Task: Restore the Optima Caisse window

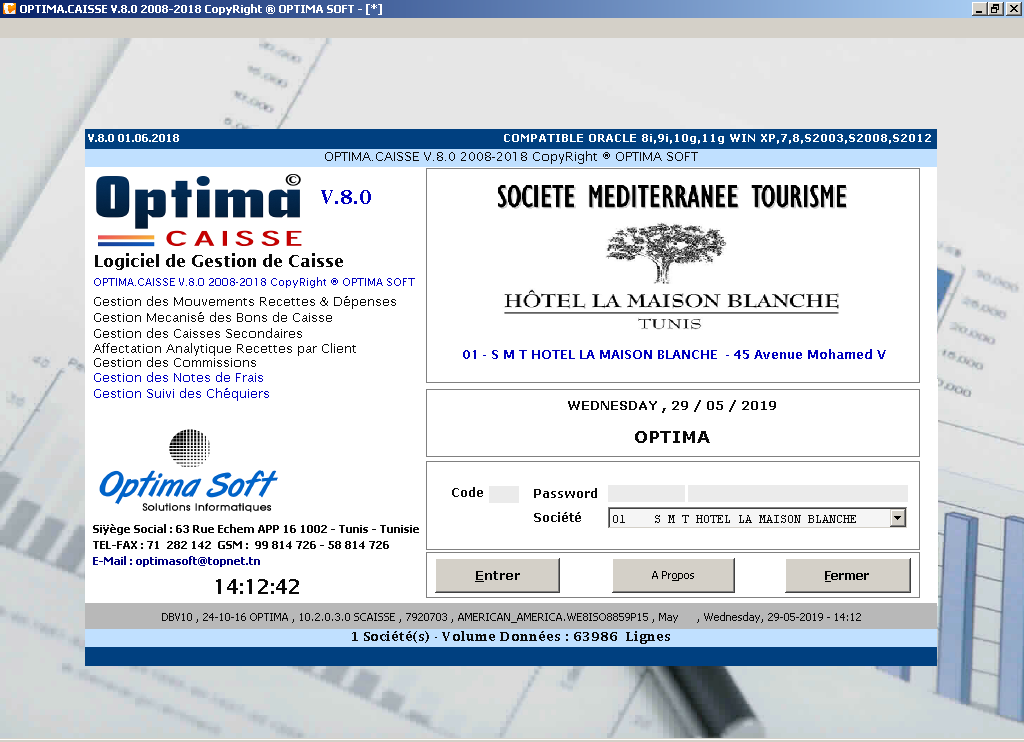Action: (x=995, y=8)
